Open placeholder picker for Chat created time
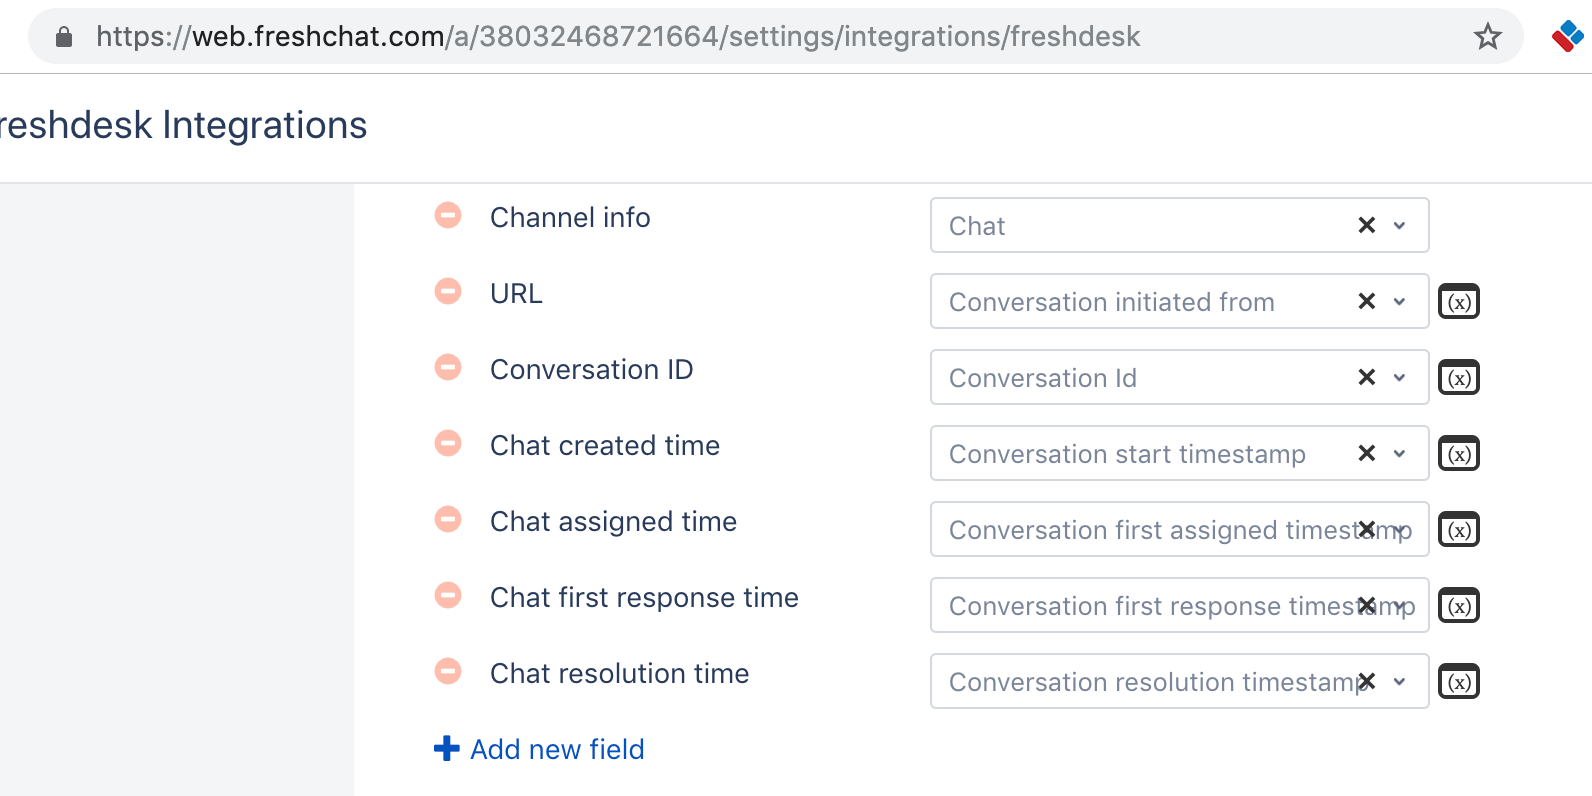Image resolution: width=1592 pixels, height=796 pixels. (1459, 454)
